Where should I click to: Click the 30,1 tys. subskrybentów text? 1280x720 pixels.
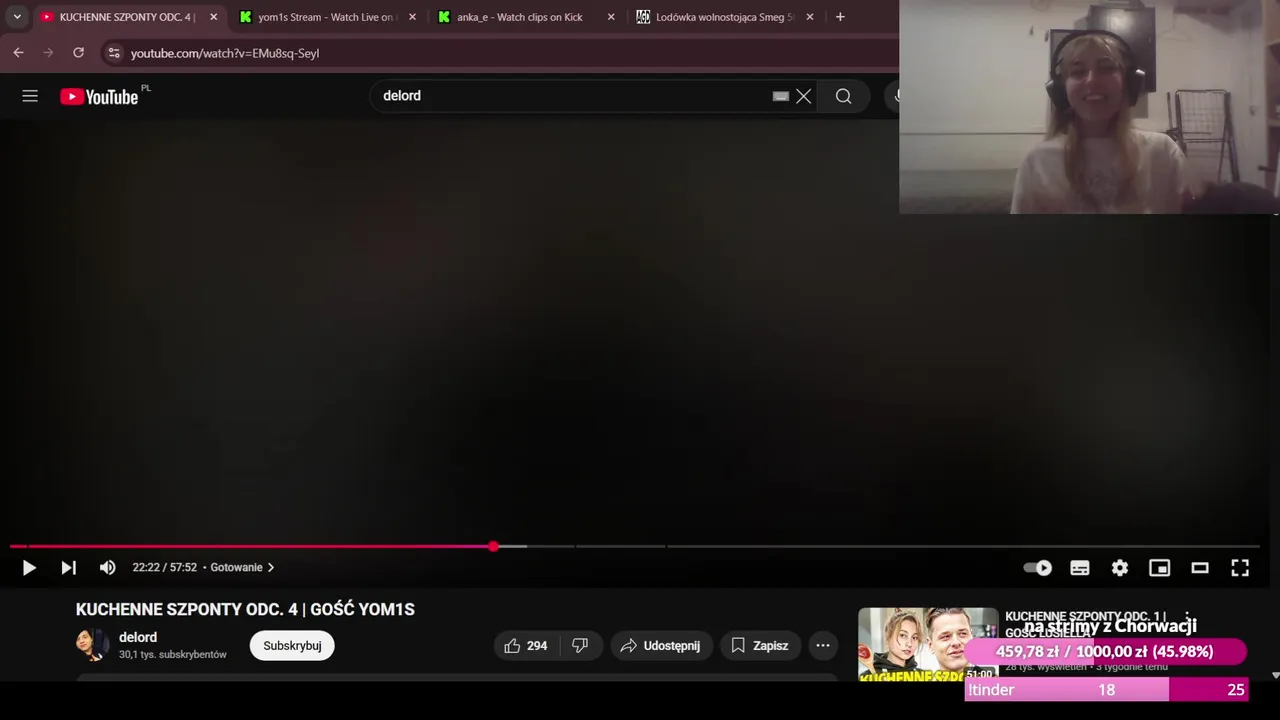(x=173, y=655)
